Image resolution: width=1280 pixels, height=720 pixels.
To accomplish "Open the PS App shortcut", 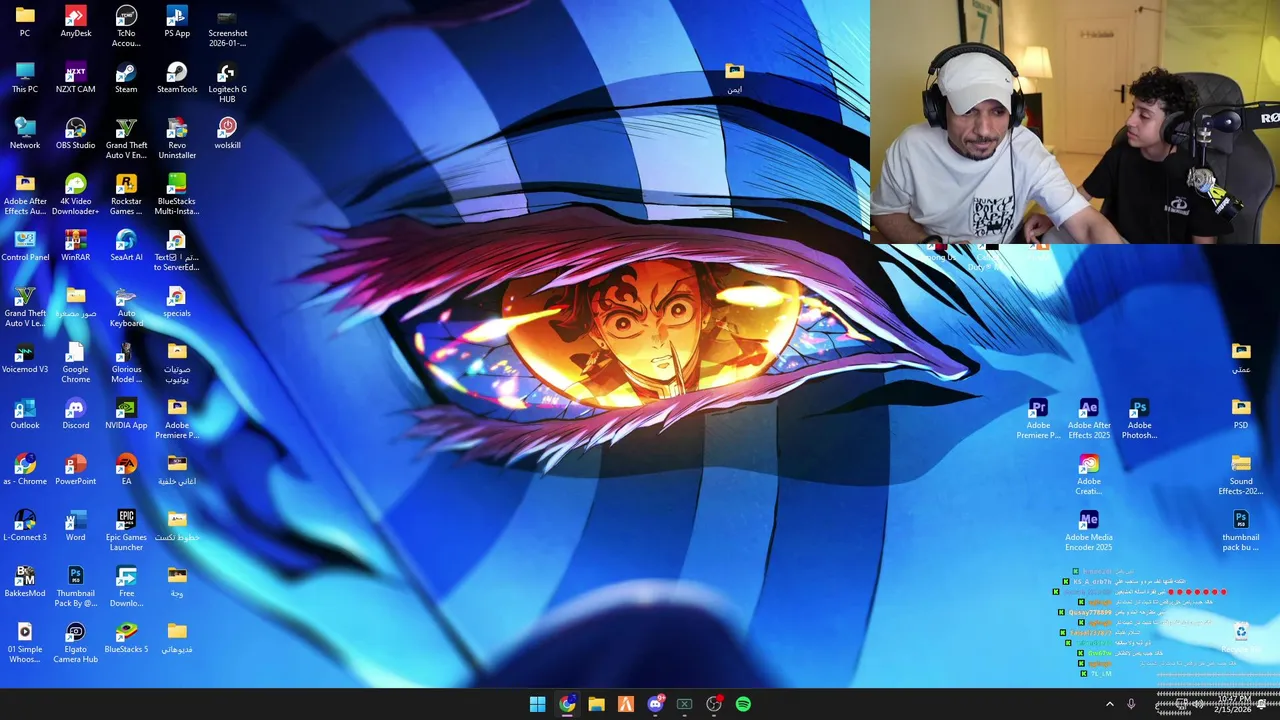I will click(177, 22).
